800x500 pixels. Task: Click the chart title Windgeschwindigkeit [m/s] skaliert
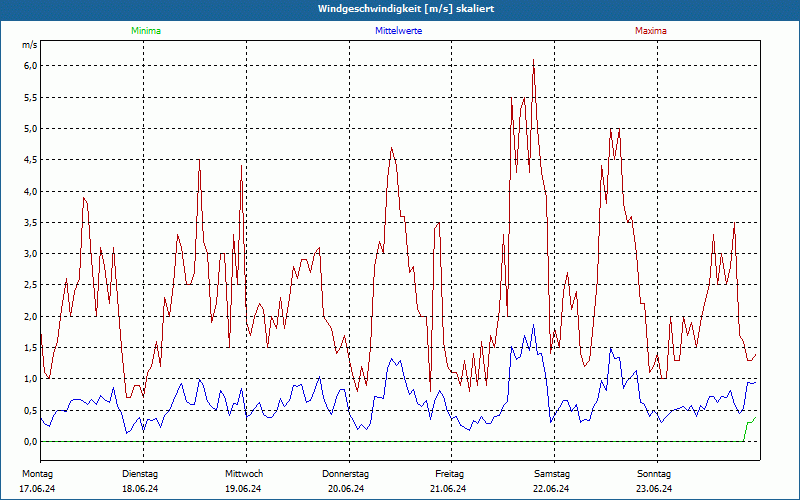pos(406,9)
